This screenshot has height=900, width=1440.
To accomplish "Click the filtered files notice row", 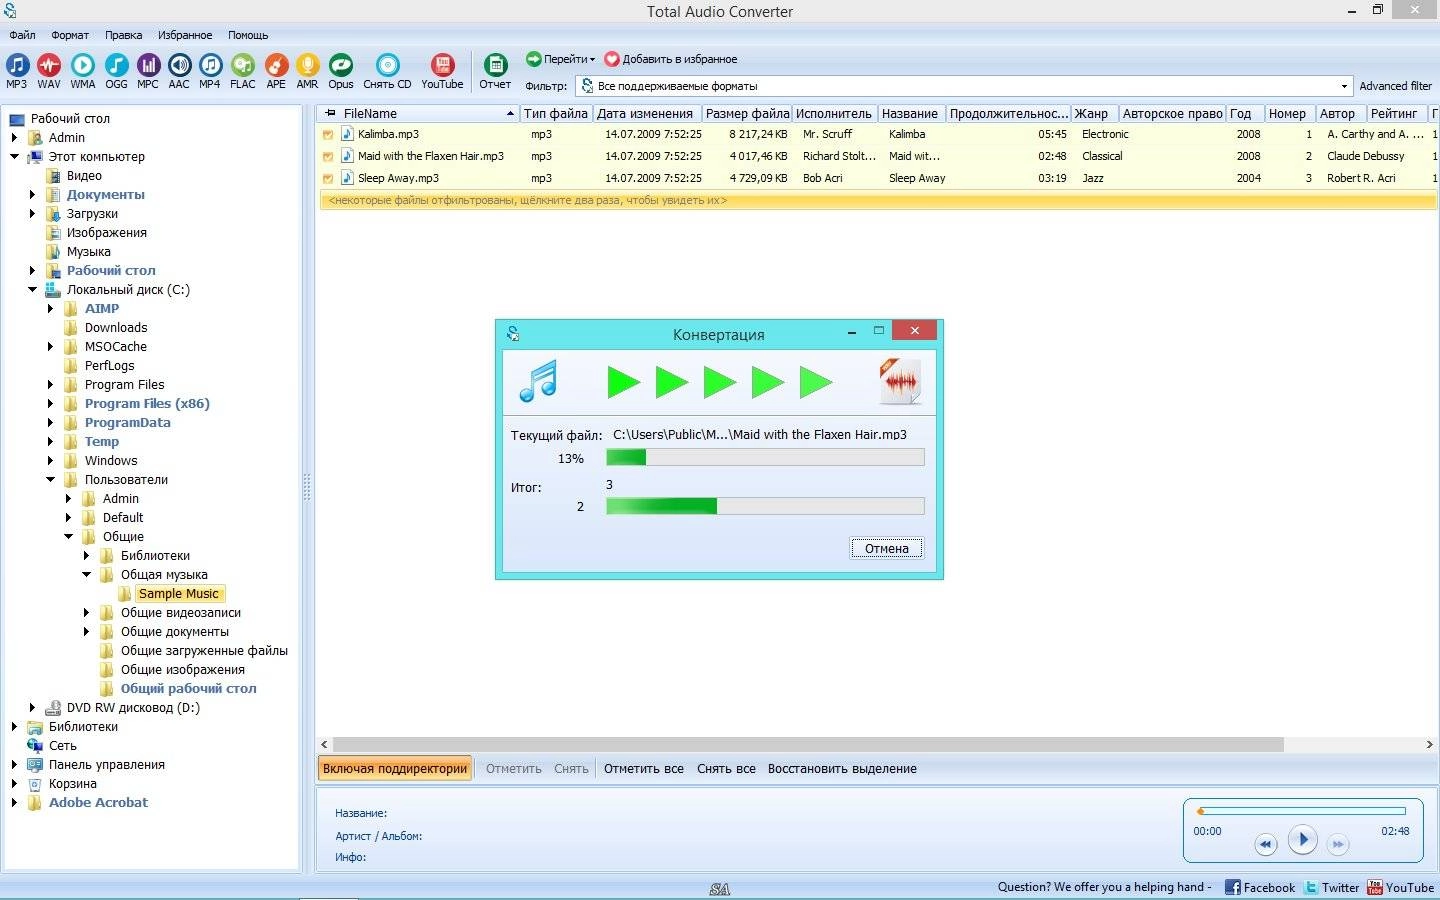I will click(x=877, y=200).
